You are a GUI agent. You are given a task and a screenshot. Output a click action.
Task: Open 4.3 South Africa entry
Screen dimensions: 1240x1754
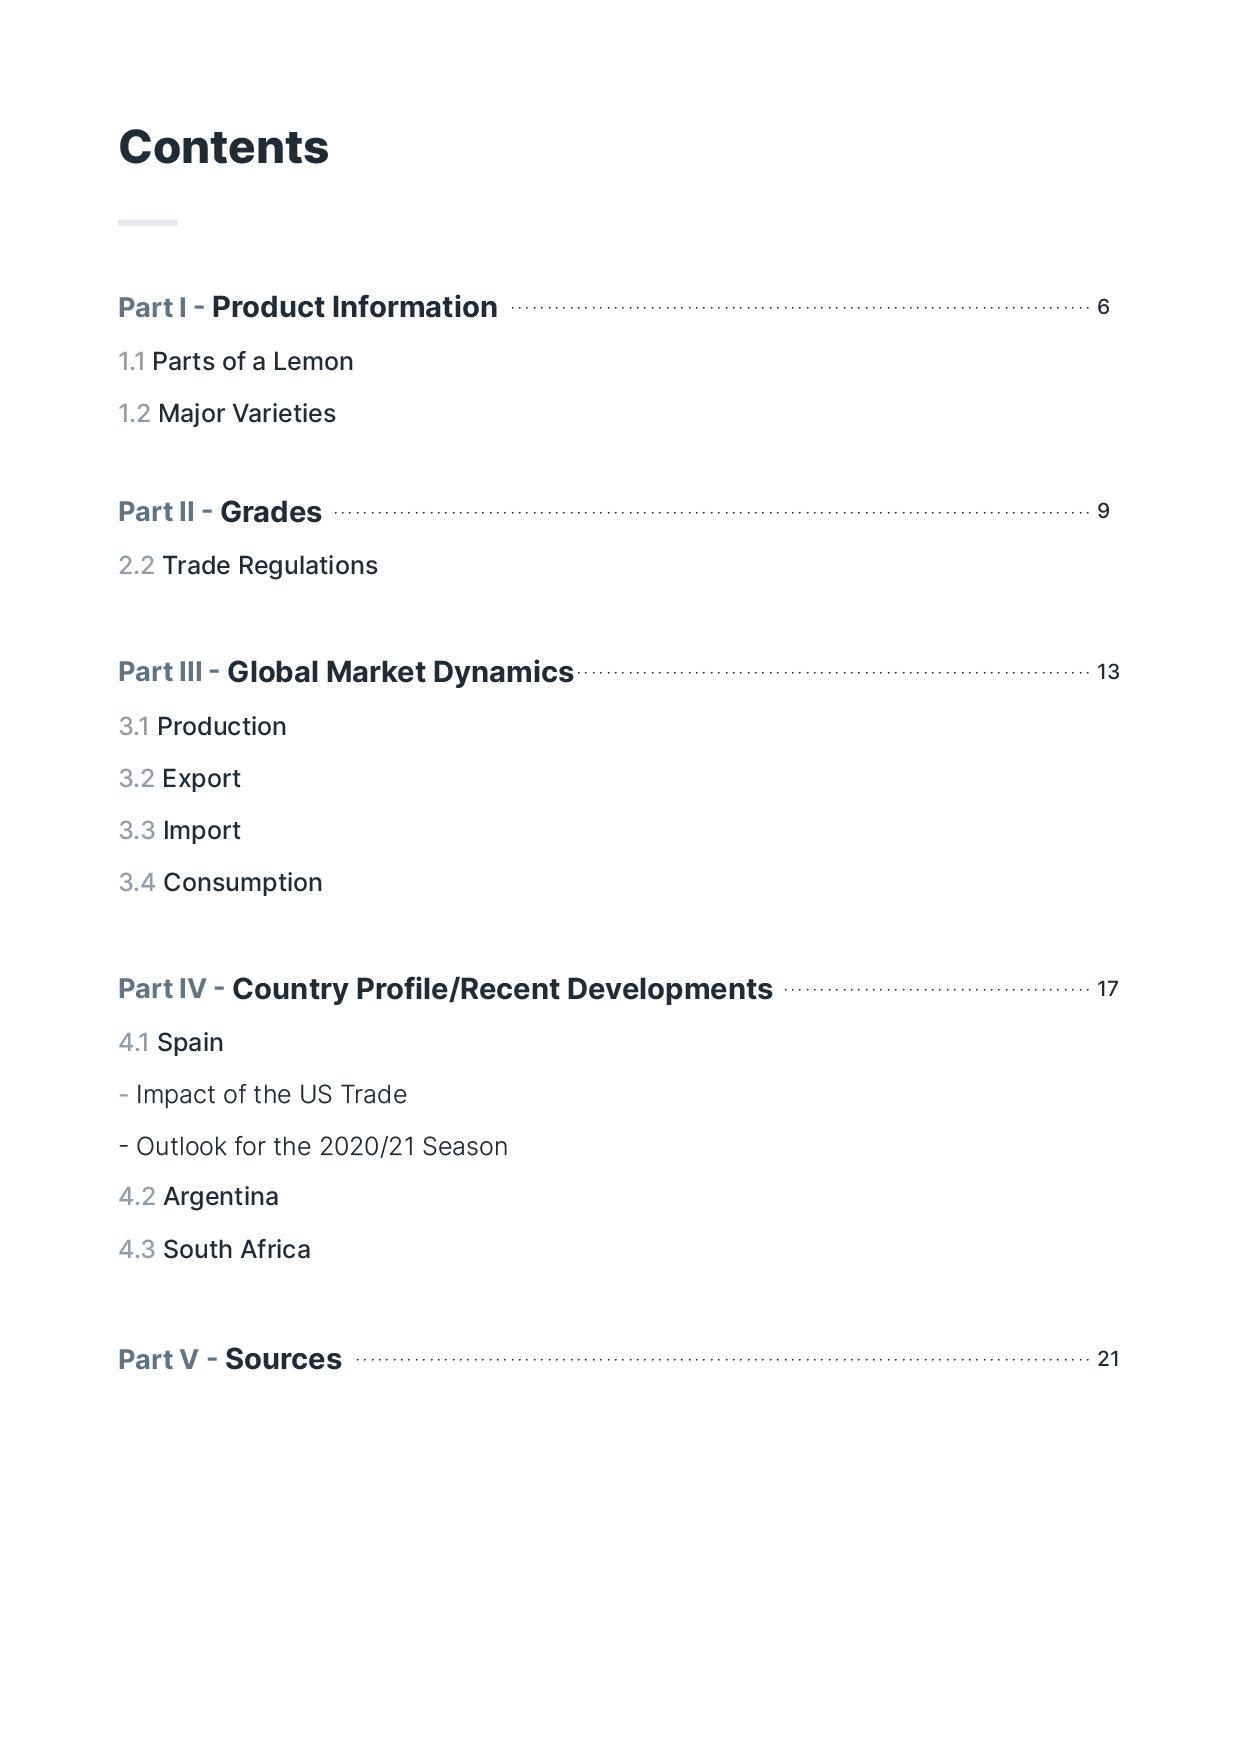(215, 1249)
